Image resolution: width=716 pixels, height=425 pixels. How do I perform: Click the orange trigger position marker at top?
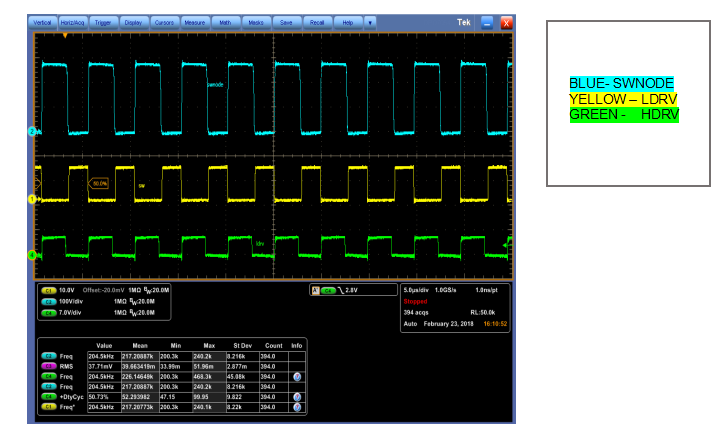(x=66, y=35)
